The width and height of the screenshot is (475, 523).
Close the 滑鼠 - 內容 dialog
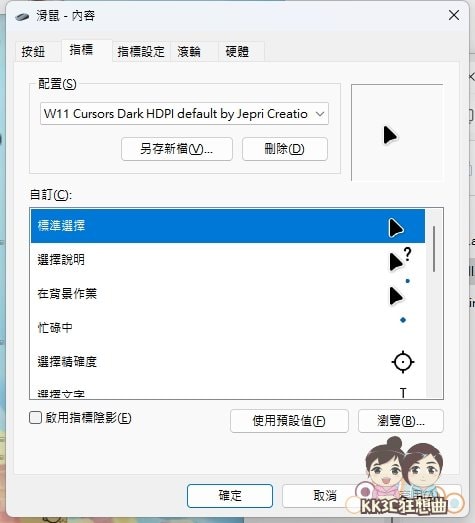click(x=454, y=15)
